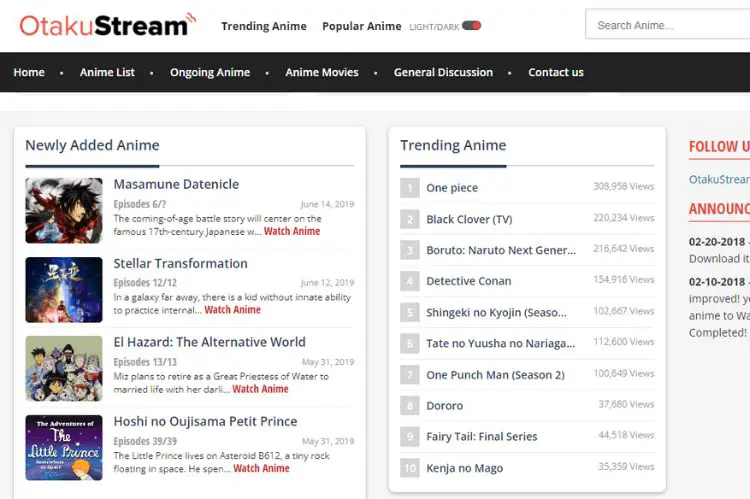This screenshot has height=499, width=750.
Task: Click the 220,234 Views count
Action: click(x=624, y=218)
